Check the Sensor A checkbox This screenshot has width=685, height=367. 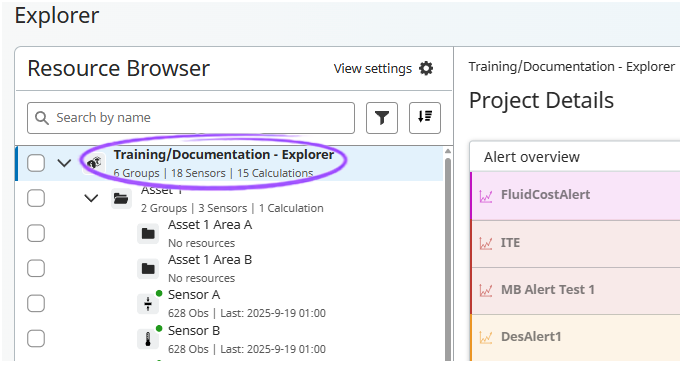(36, 303)
